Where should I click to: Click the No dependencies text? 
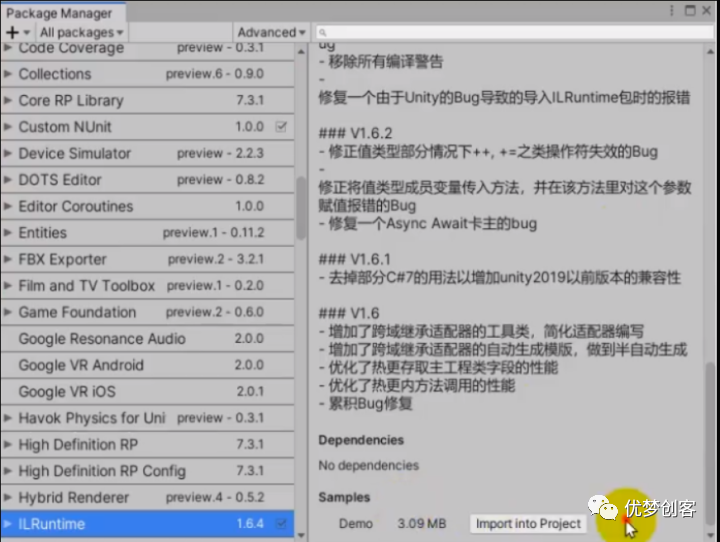tap(369, 465)
